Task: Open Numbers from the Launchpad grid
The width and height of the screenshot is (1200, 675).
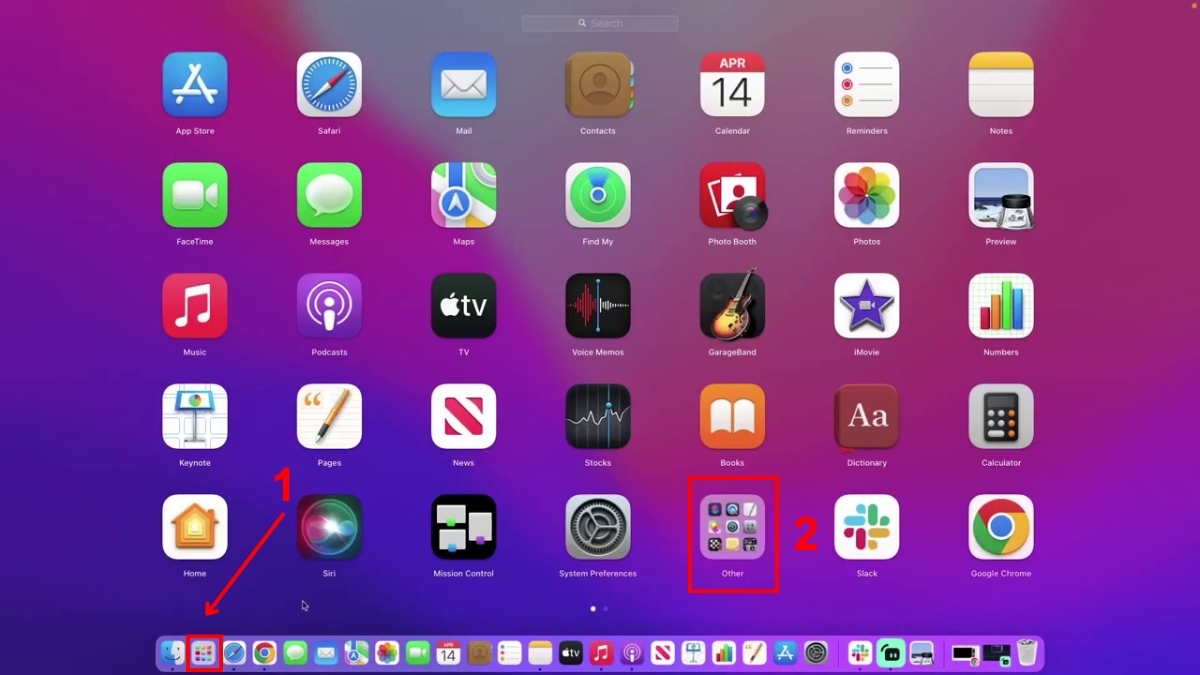Action: tap(1001, 306)
